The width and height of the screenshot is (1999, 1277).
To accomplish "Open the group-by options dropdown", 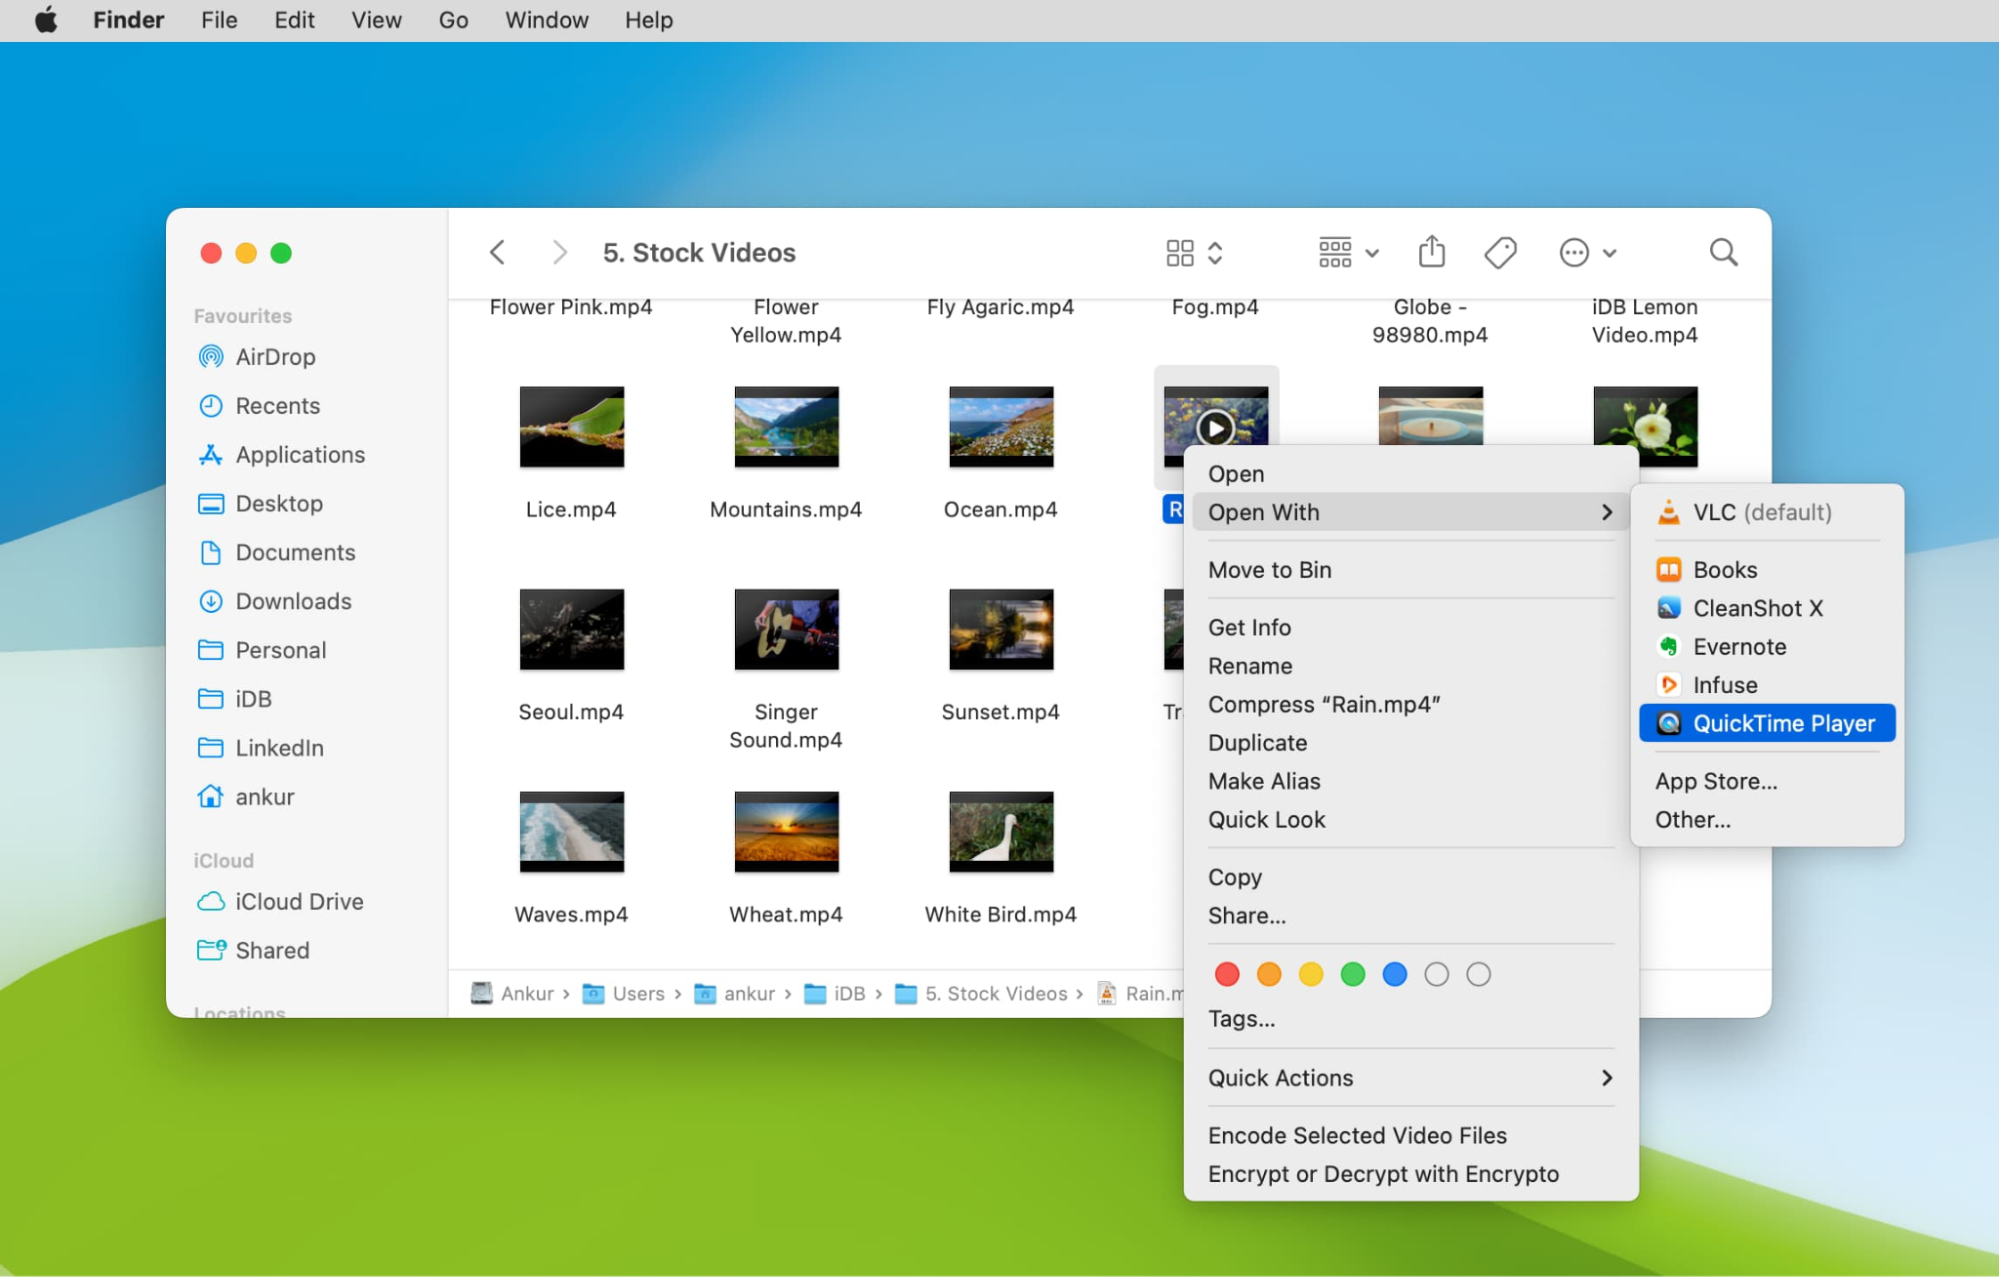I will (1348, 252).
